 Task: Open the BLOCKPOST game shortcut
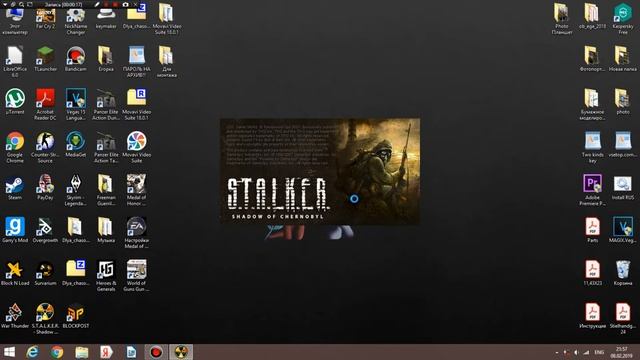[x=76, y=316]
